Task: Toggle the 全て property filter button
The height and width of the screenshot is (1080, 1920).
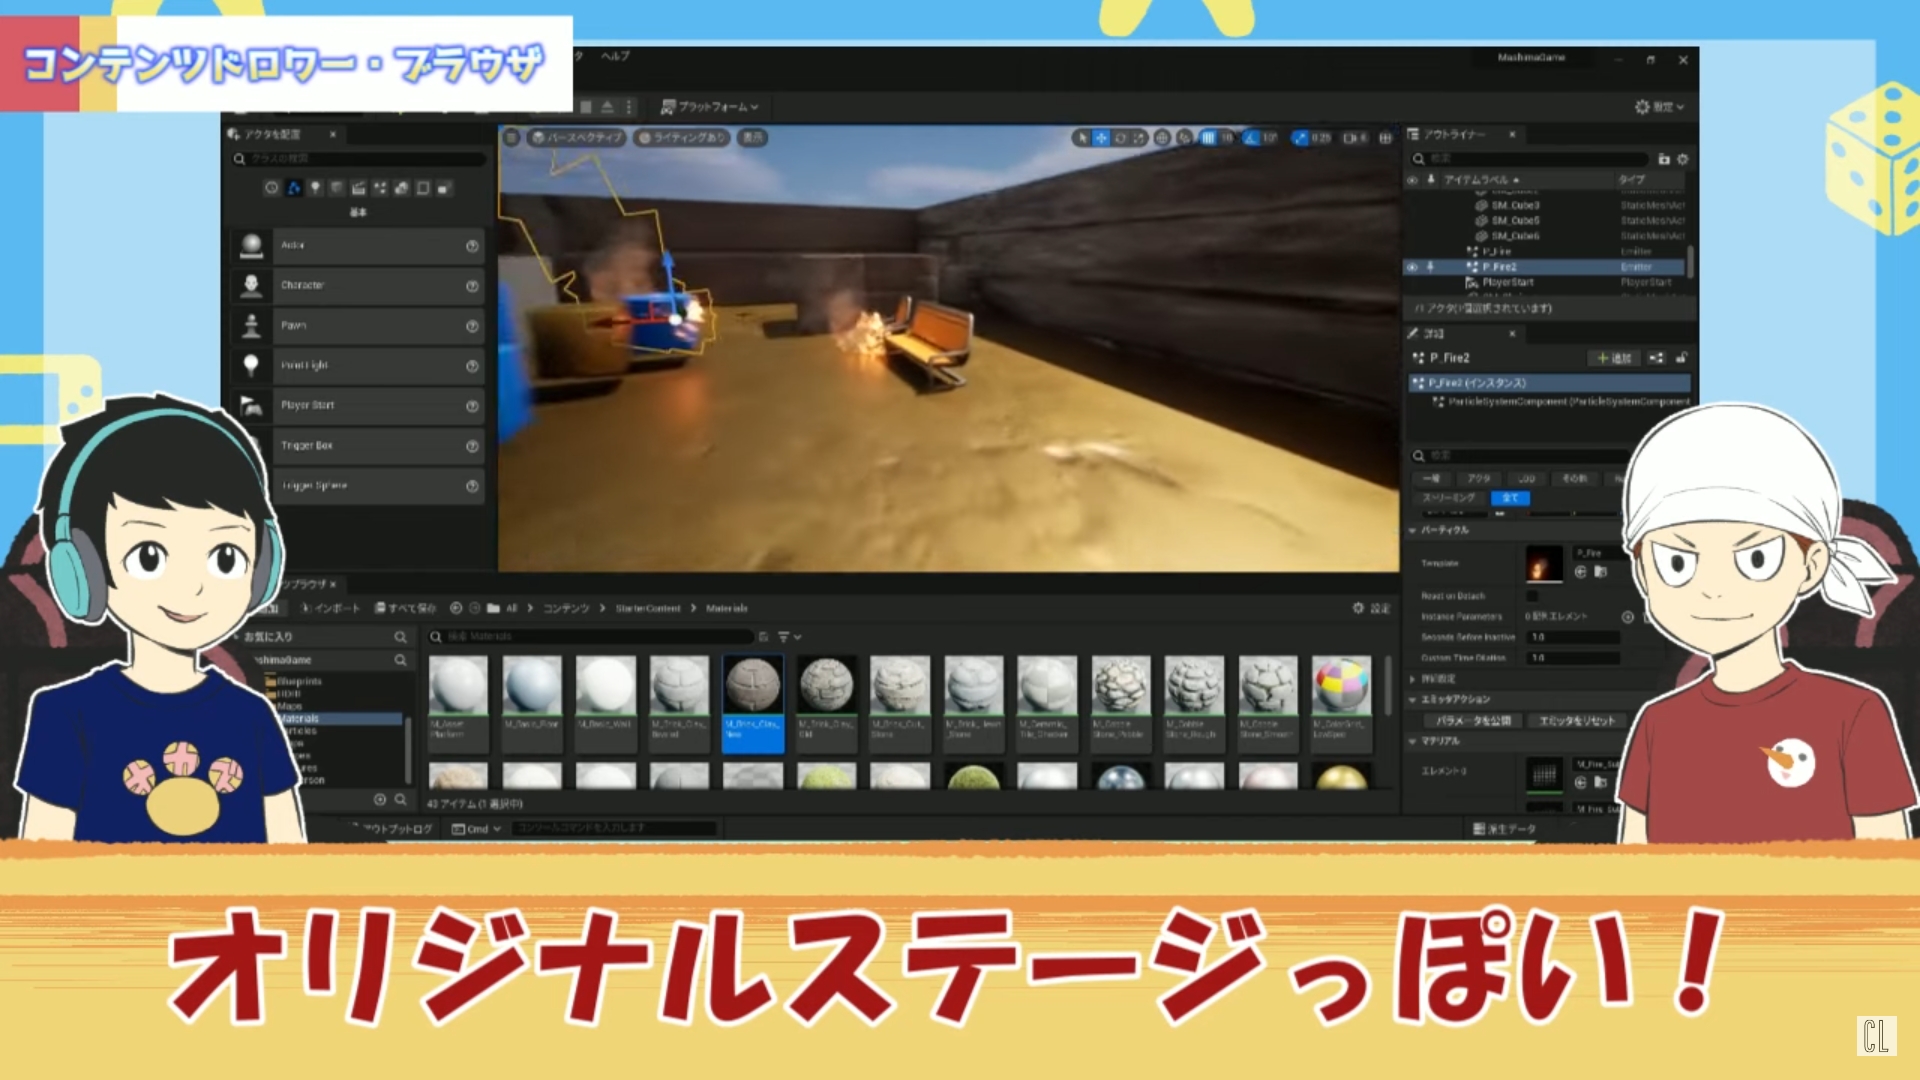Action: point(1510,498)
